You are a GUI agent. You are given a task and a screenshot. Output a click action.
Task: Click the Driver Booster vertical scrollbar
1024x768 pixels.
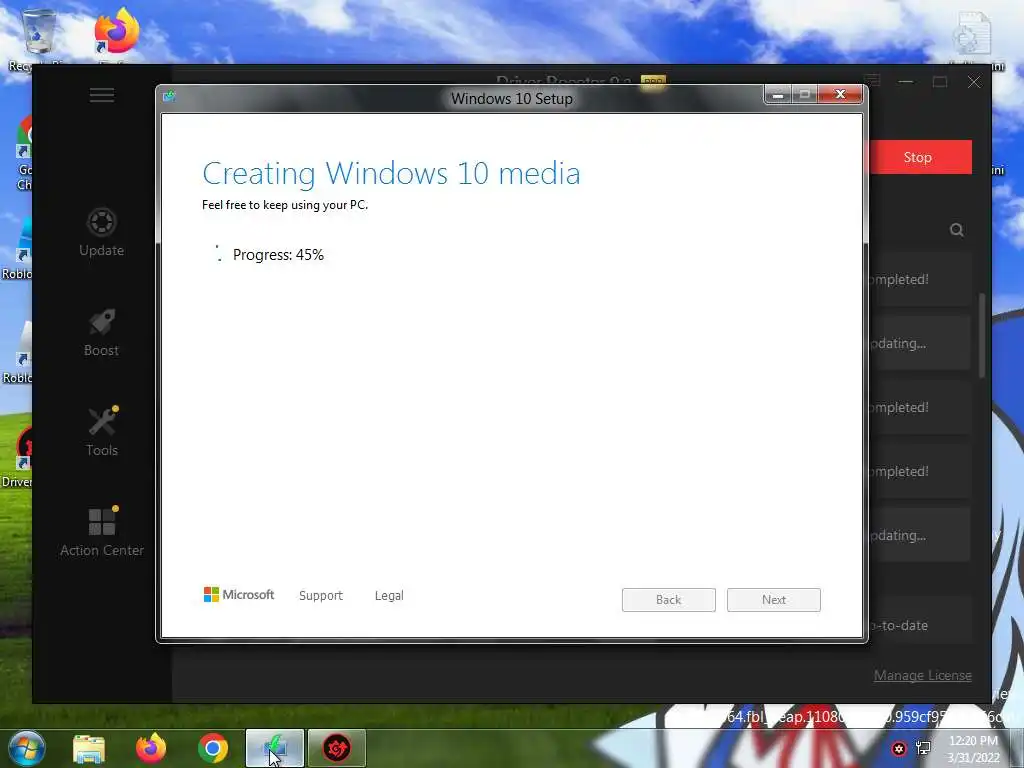(x=982, y=336)
